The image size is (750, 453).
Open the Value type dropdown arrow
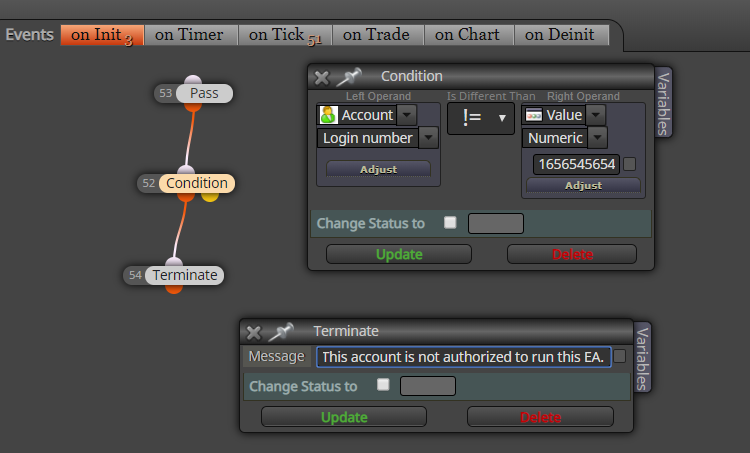(596, 115)
